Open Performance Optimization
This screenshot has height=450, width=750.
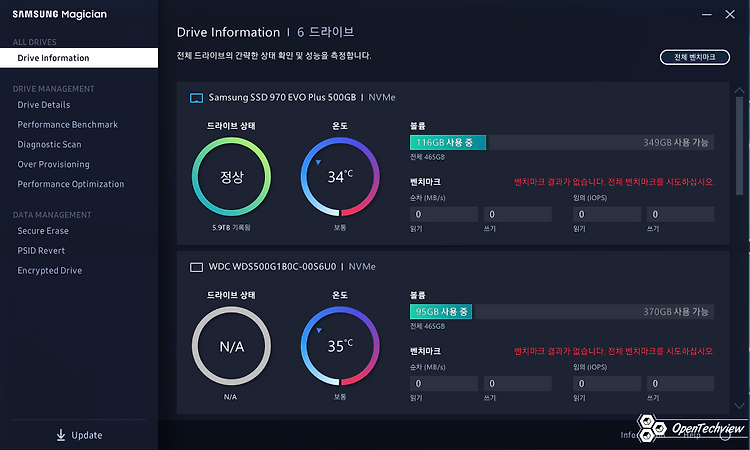71,184
